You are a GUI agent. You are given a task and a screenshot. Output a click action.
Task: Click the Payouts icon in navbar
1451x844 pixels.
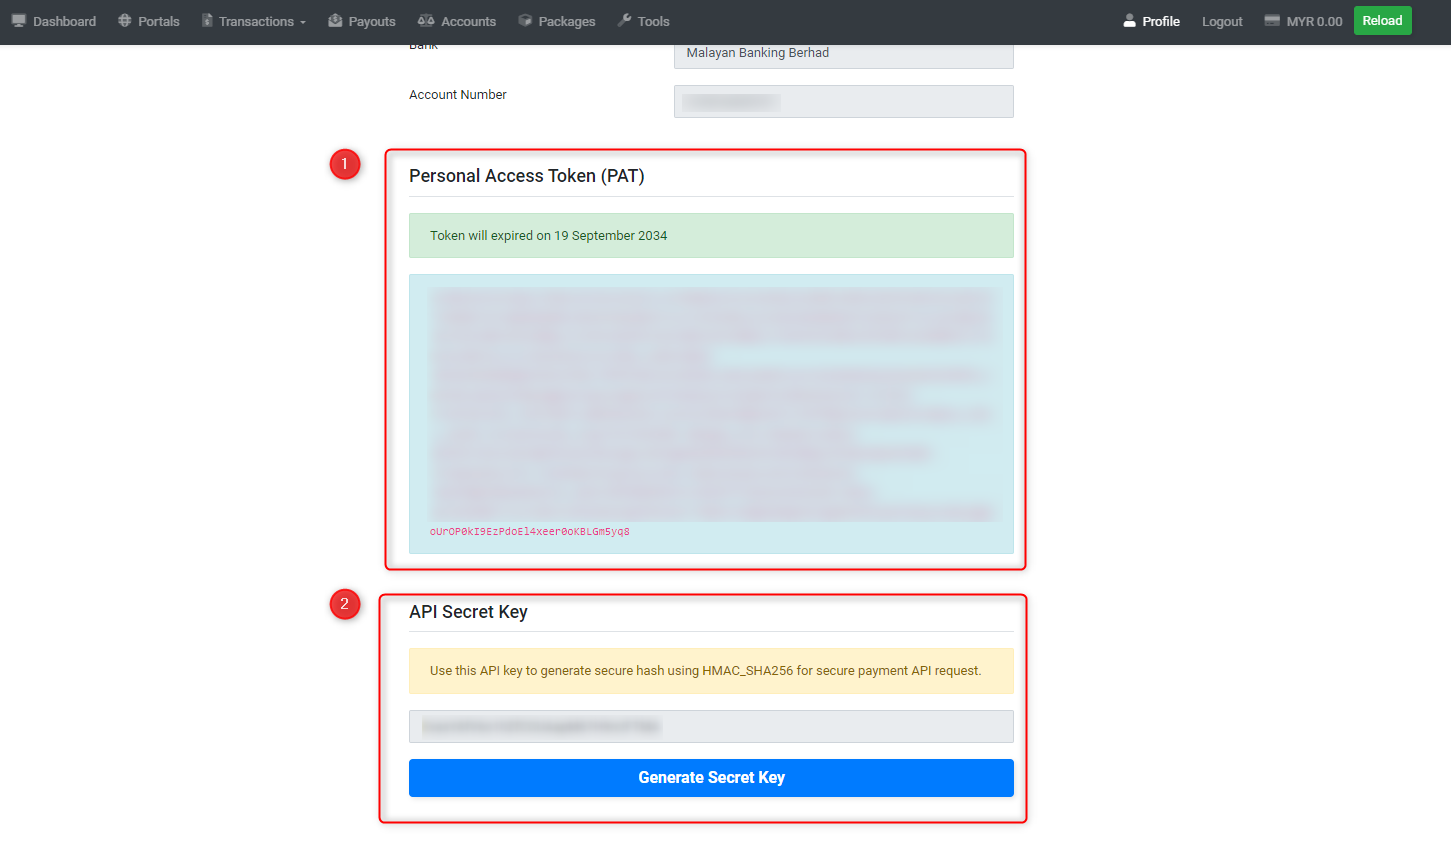coord(335,21)
